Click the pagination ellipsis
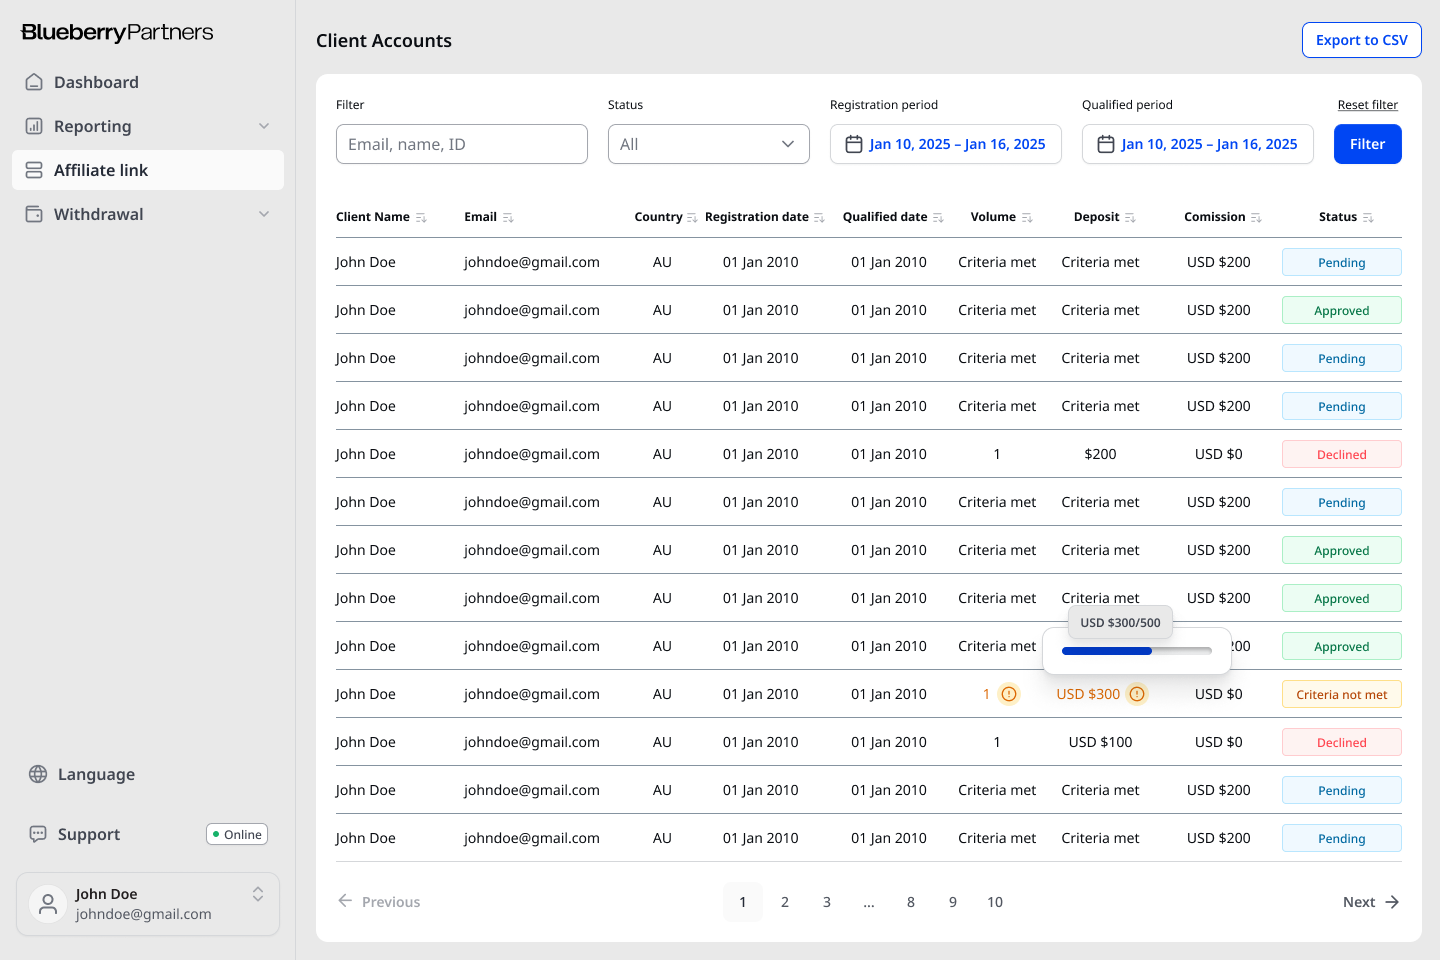Image resolution: width=1440 pixels, height=960 pixels. point(869,902)
